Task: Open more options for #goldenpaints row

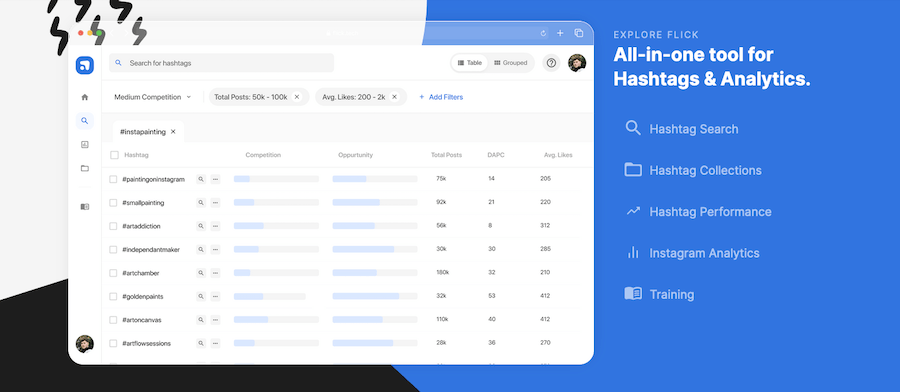Action: [215, 297]
